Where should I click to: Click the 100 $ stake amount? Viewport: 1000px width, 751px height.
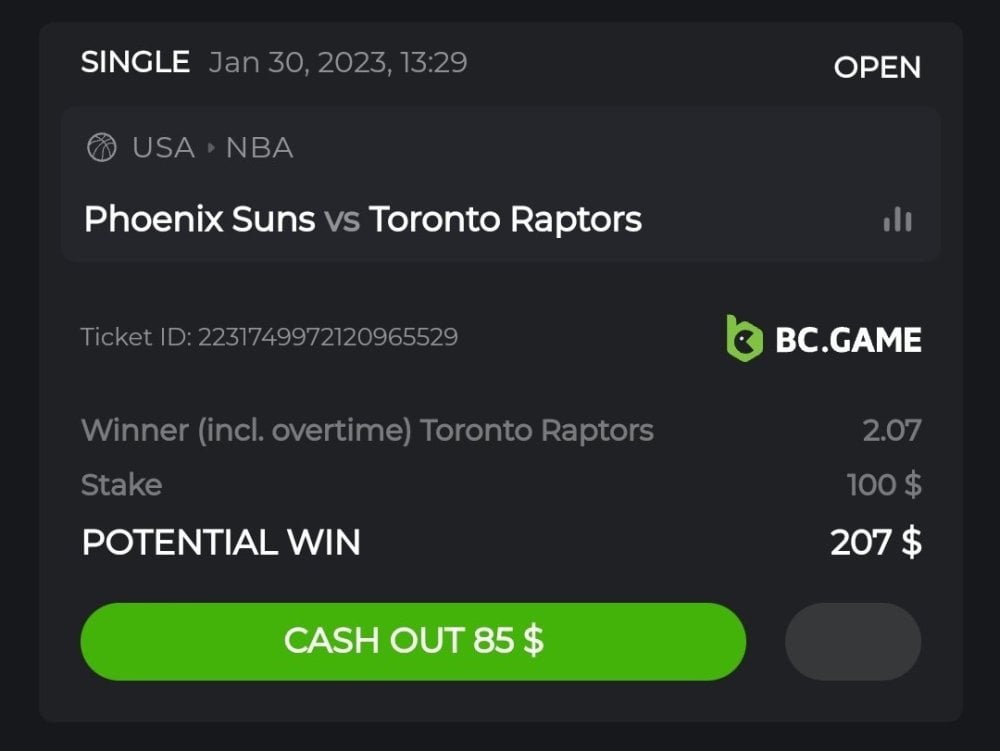(884, 485)
